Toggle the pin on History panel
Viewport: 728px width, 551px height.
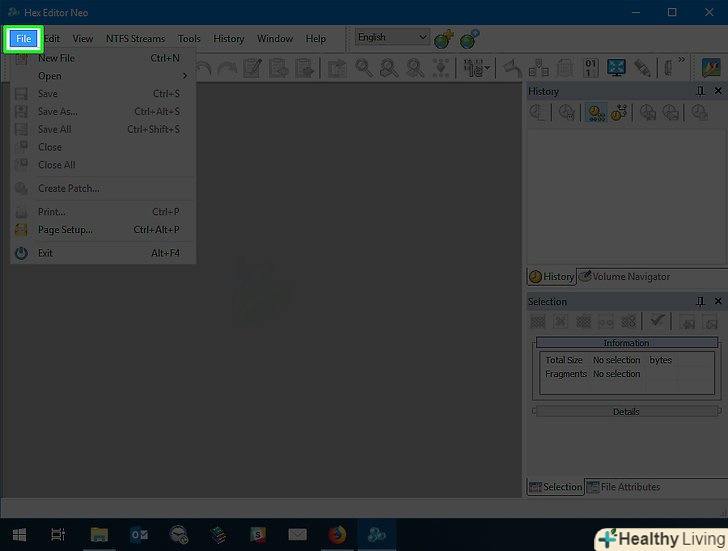(x=700, y=91)
